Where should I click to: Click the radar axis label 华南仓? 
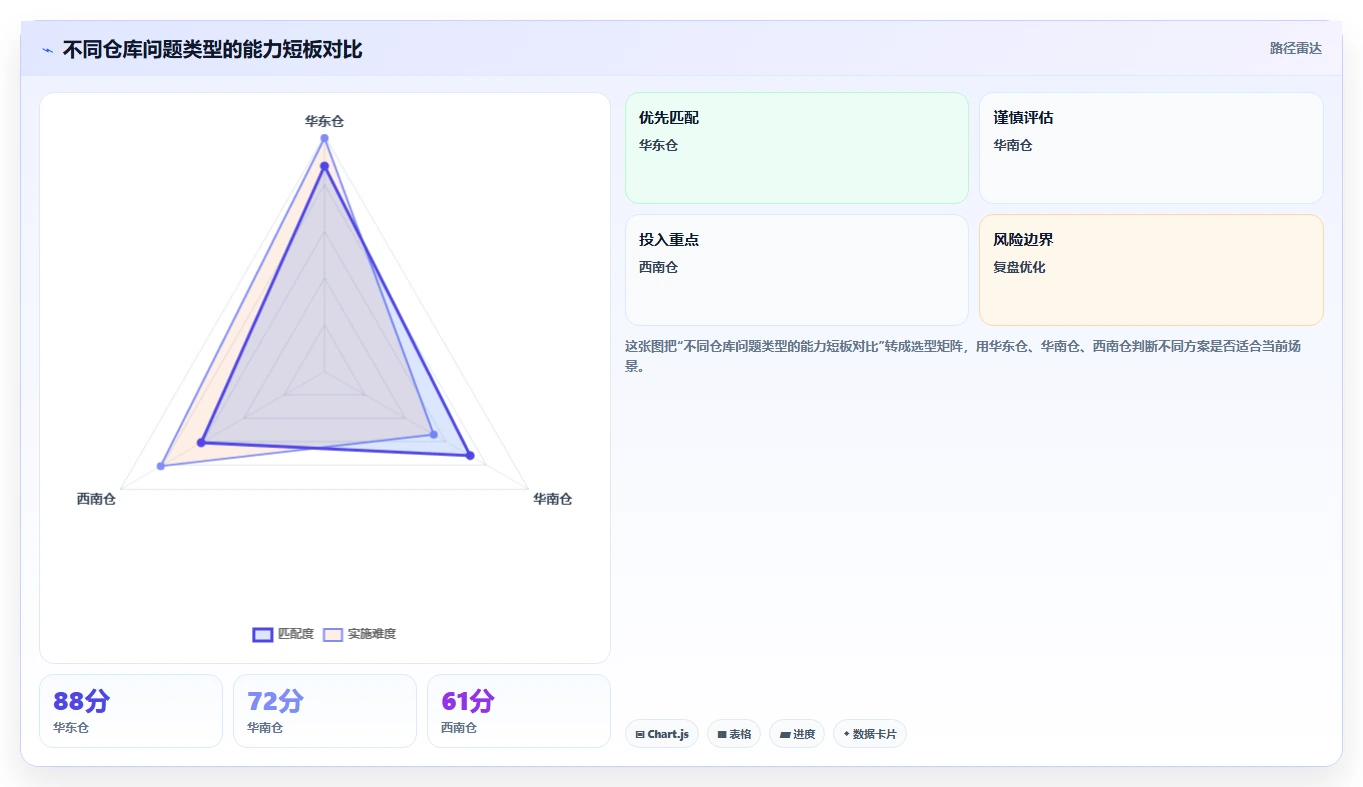(x=553, y=499)
